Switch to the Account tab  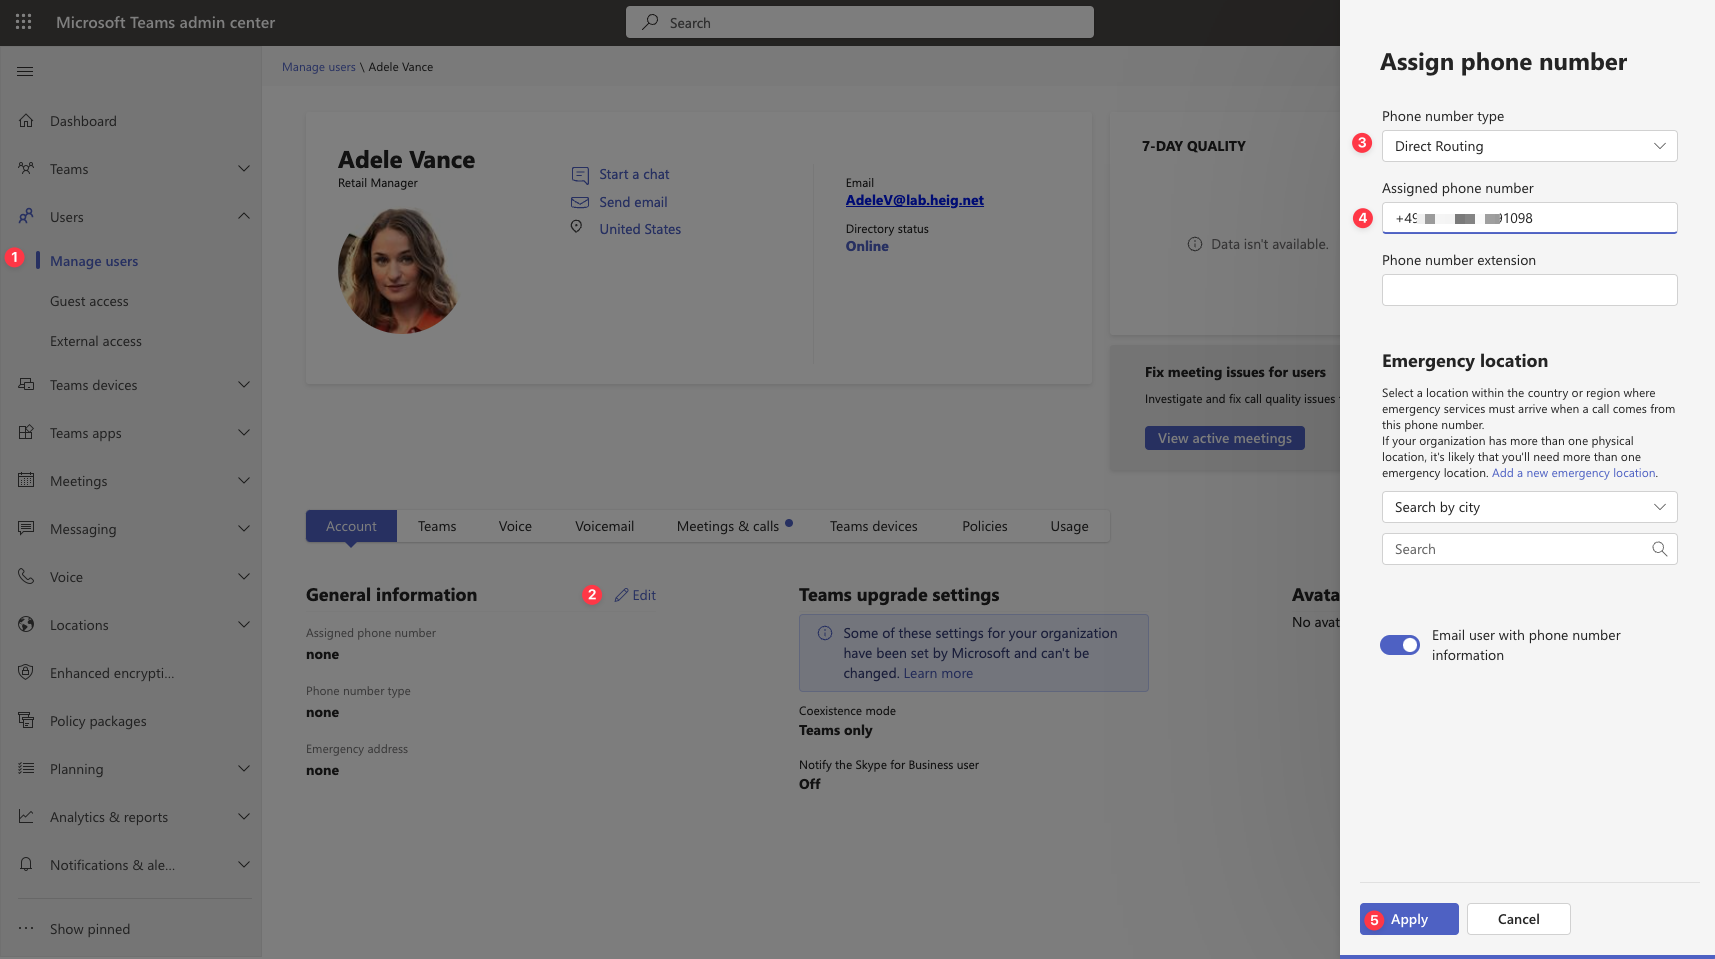351,526
